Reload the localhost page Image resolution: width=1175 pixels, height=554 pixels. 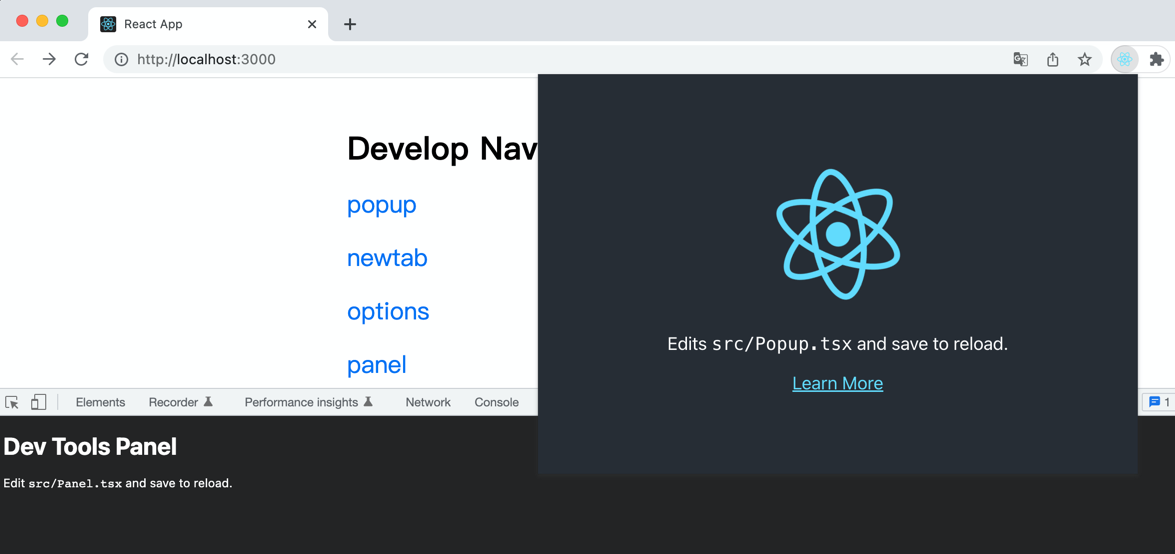[x=82, y=59]
